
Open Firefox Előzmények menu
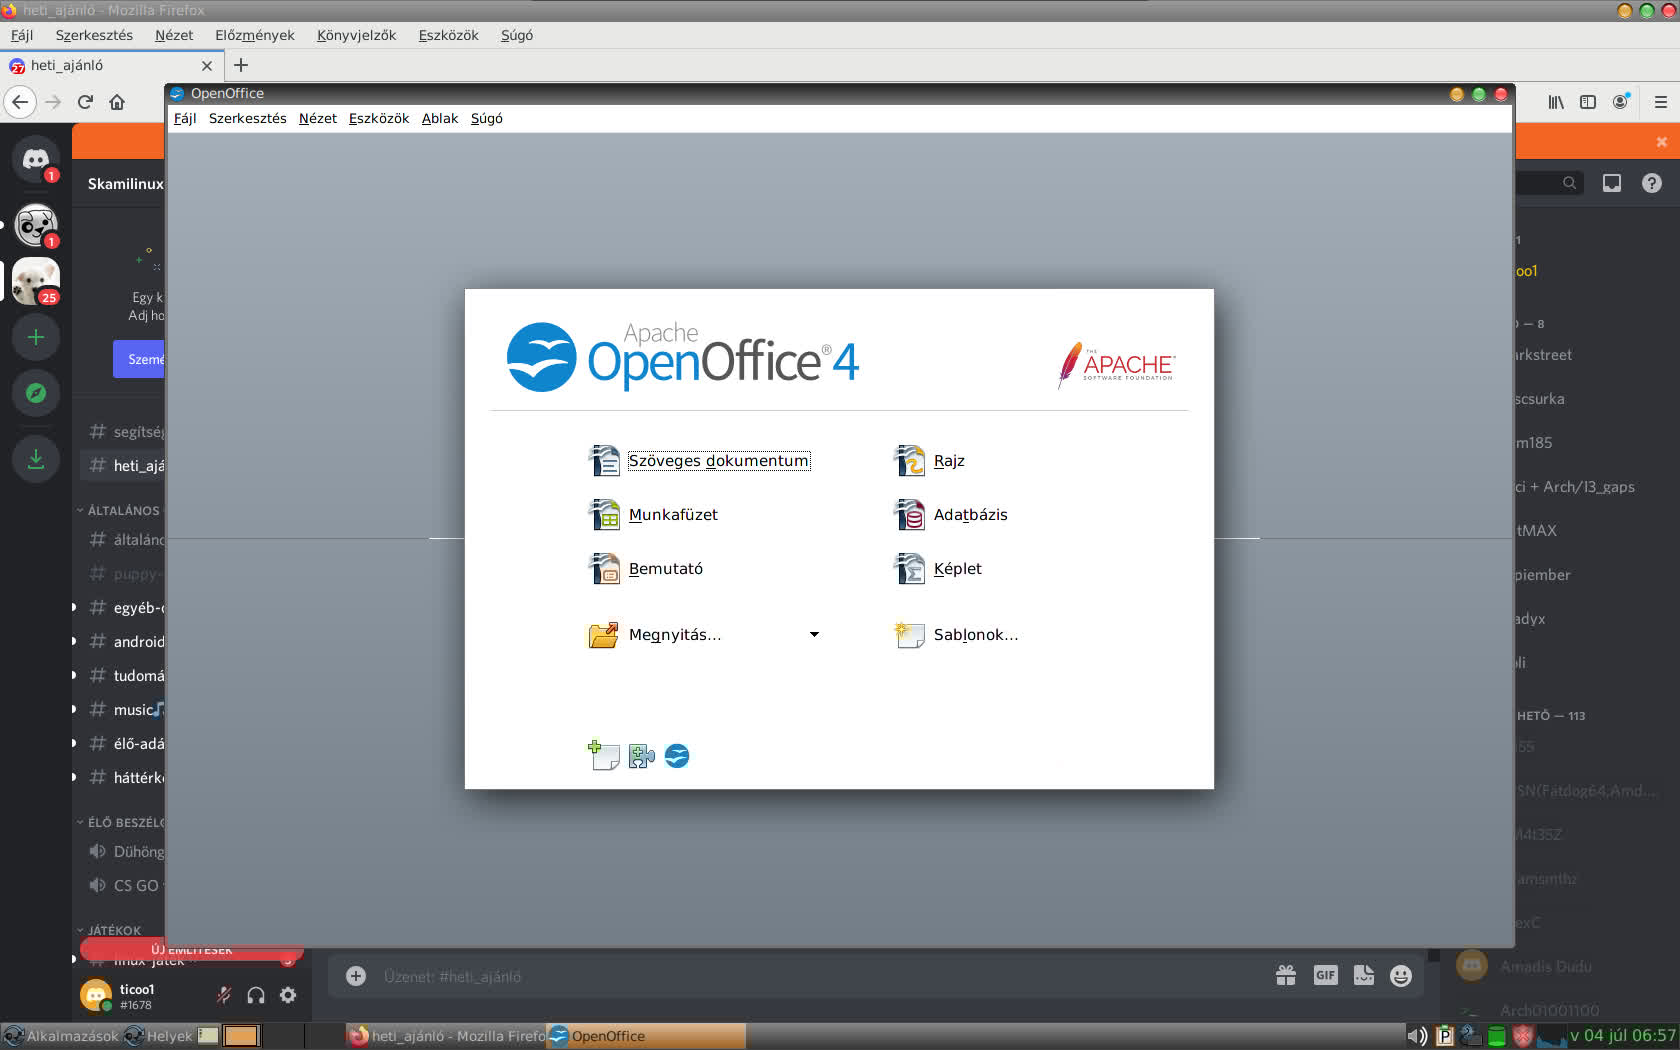point(255,35)
